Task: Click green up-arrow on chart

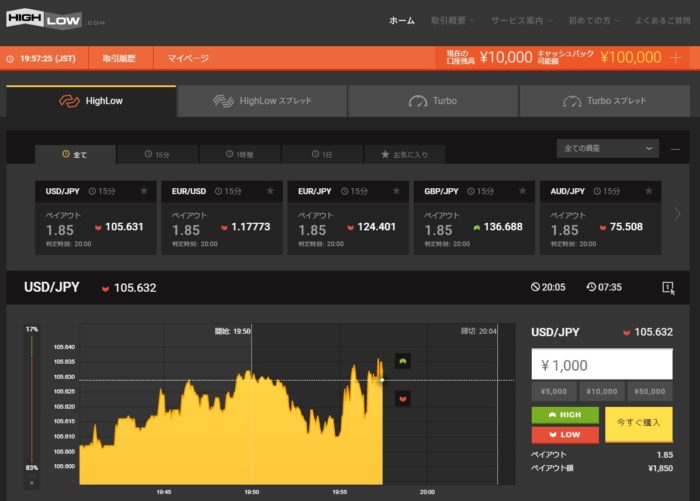Action: pos(403,361)
